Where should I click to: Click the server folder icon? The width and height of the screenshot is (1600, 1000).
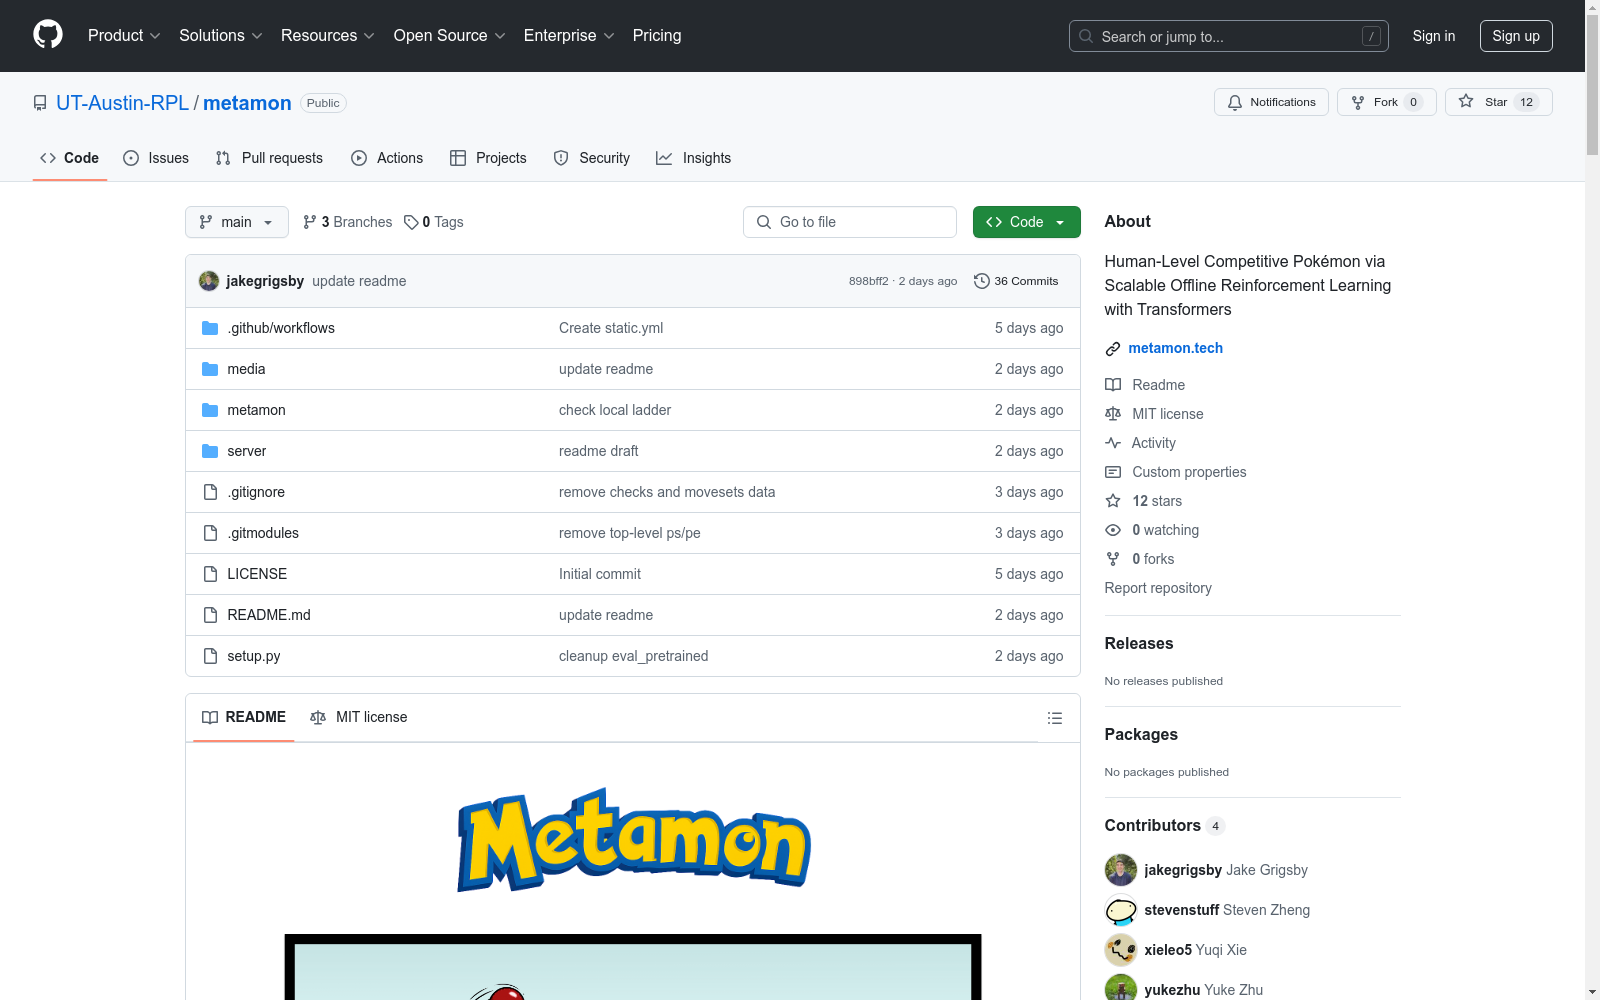click(210, 451)
